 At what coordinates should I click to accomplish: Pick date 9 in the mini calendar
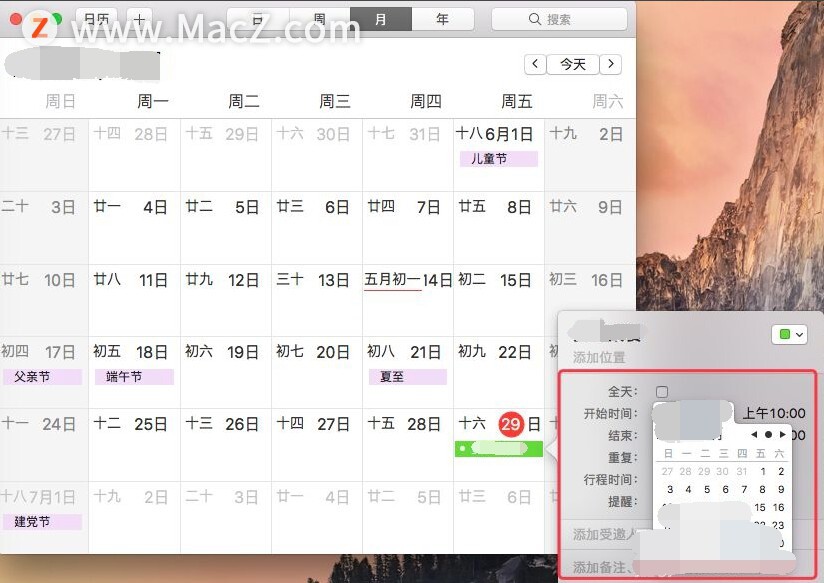coord(781,489)
